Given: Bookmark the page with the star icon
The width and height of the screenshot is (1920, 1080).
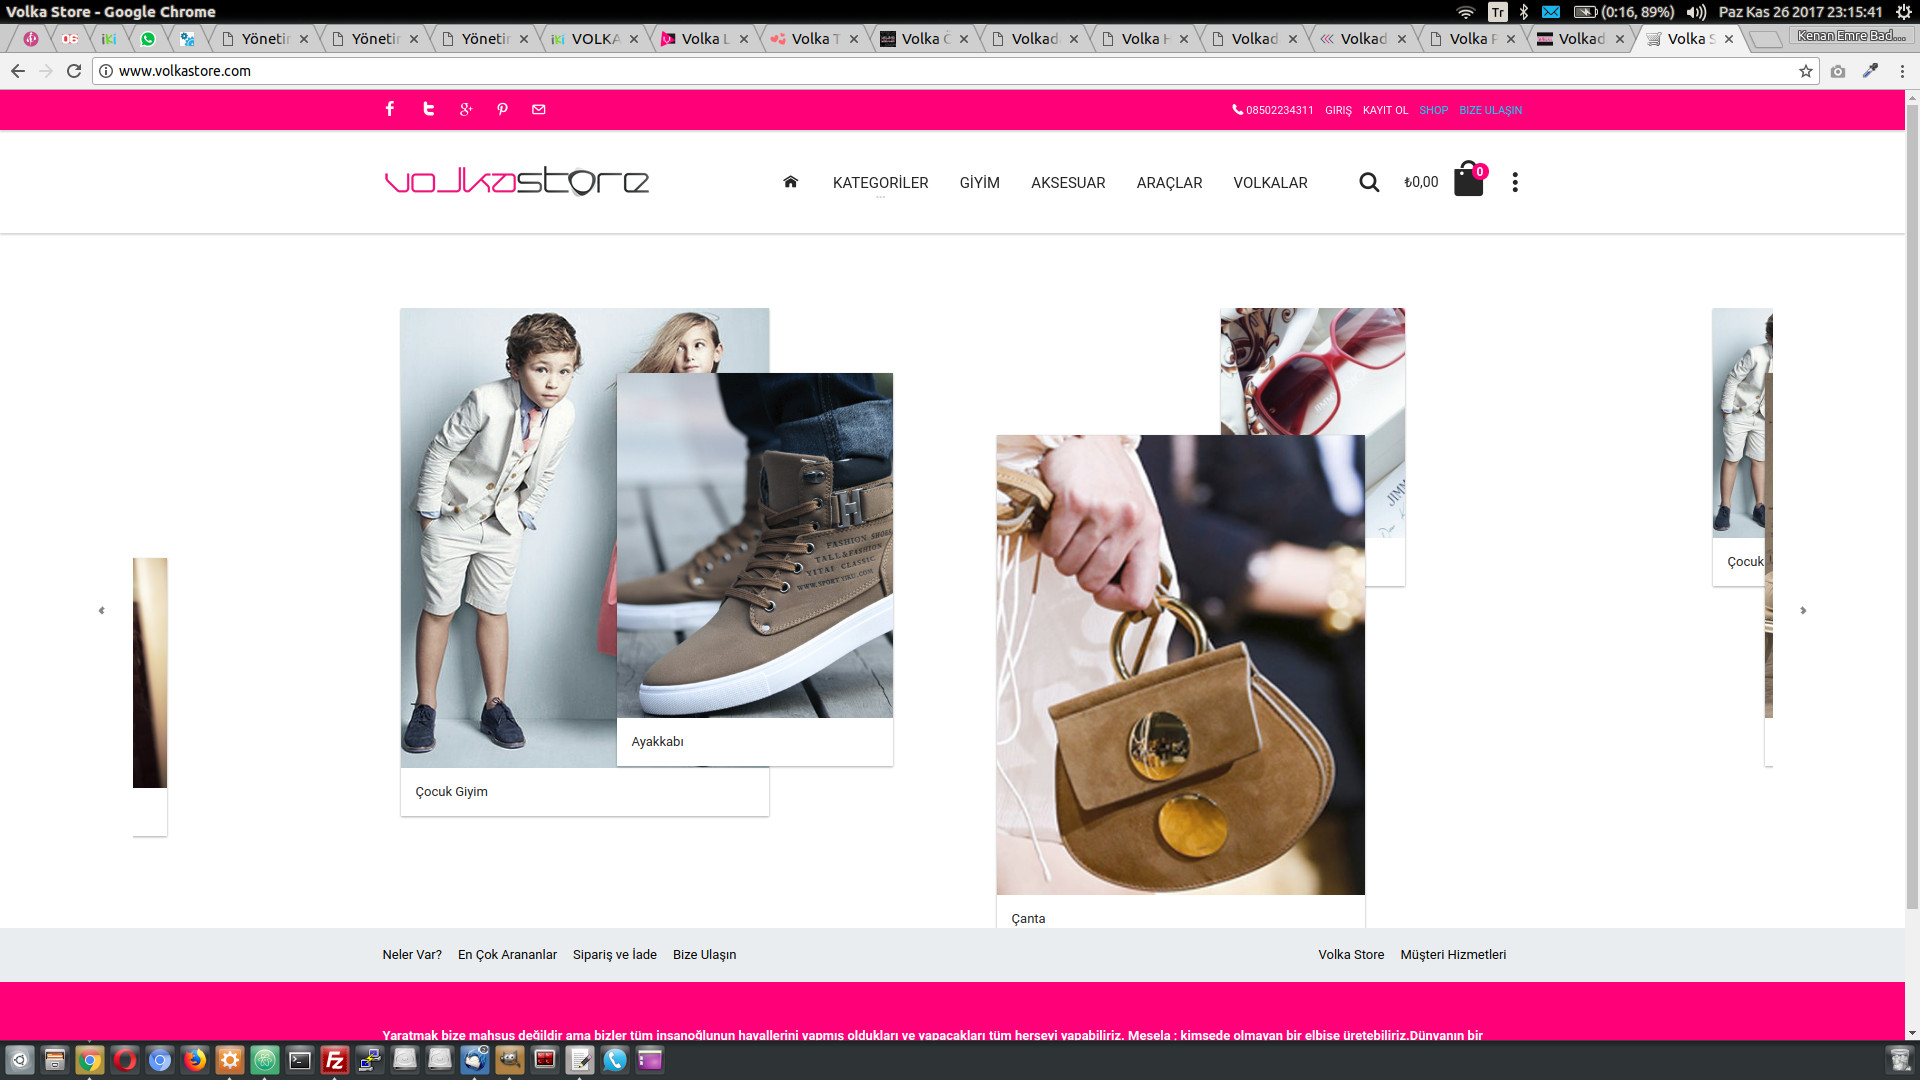Looking at the screenshot, I should [x=1805, y=71].
